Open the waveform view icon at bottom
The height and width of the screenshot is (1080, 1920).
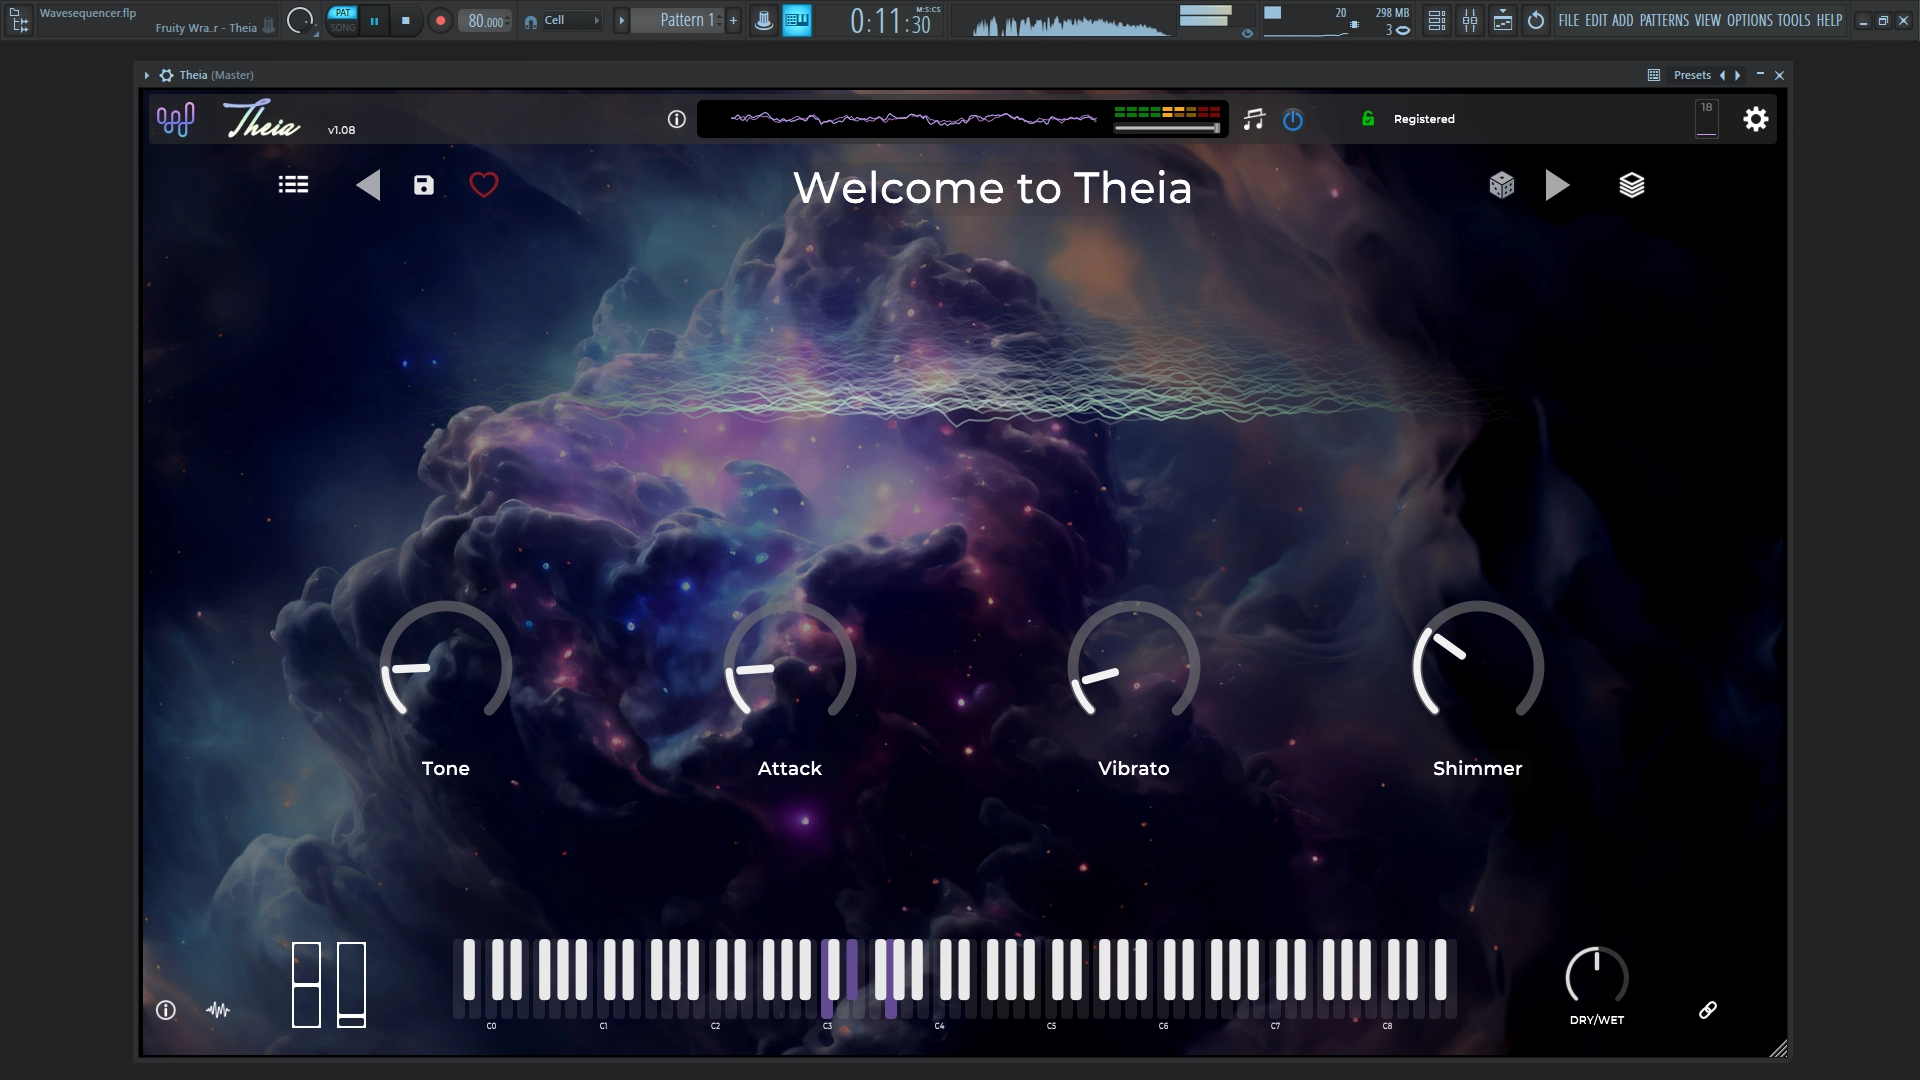[218, 1010]
